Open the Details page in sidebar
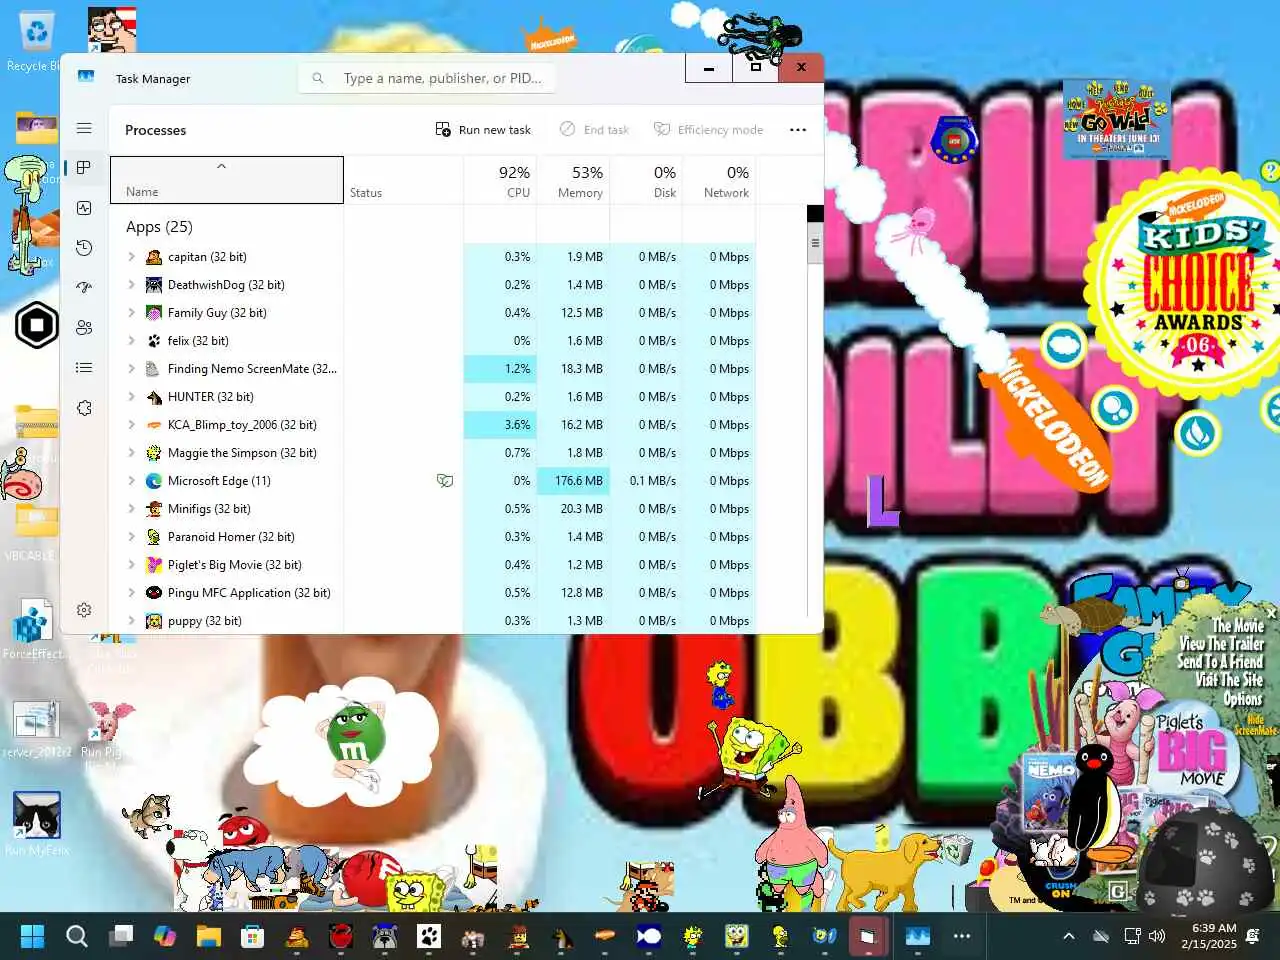The image size is (1280, 960). tap(84, 368)
